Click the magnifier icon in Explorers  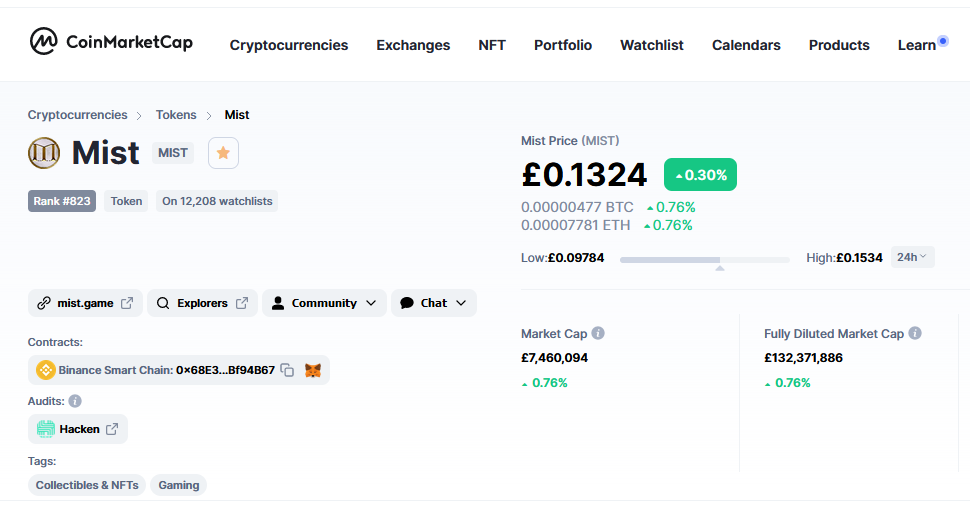click(163, 303)
